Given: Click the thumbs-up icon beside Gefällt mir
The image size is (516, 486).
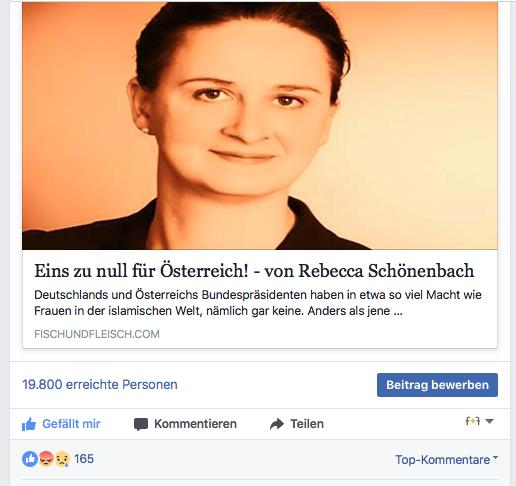Looking at the screenshot, I should (x=29, y=424).
